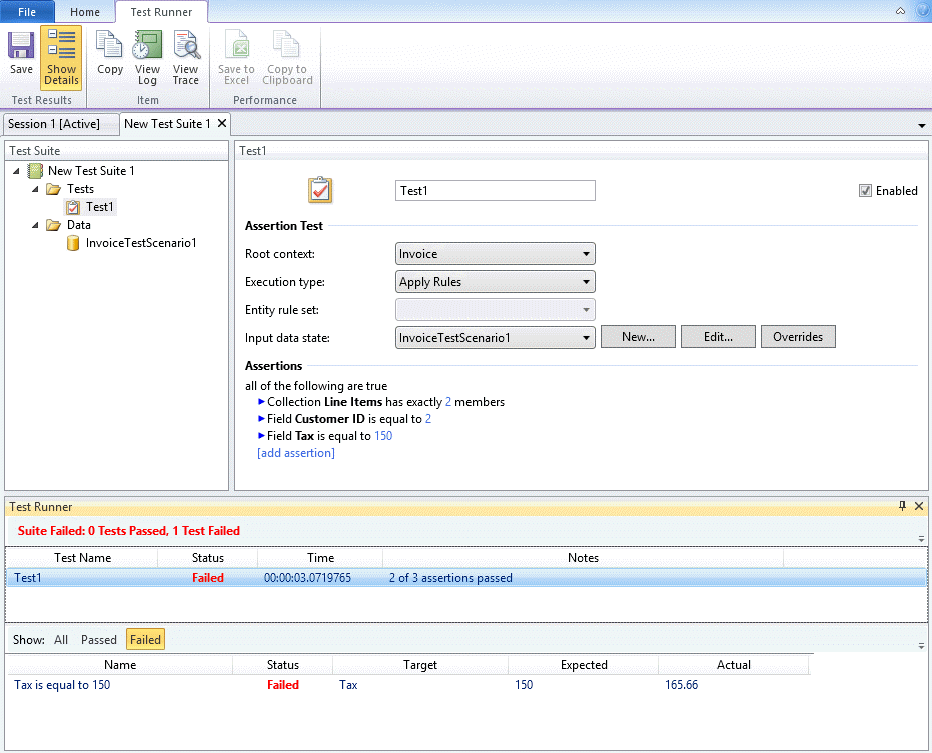The width and height of the screenshot is (932, 753).
Task: Uncheck the Enabled checkbox
Action: pos(865,191)
